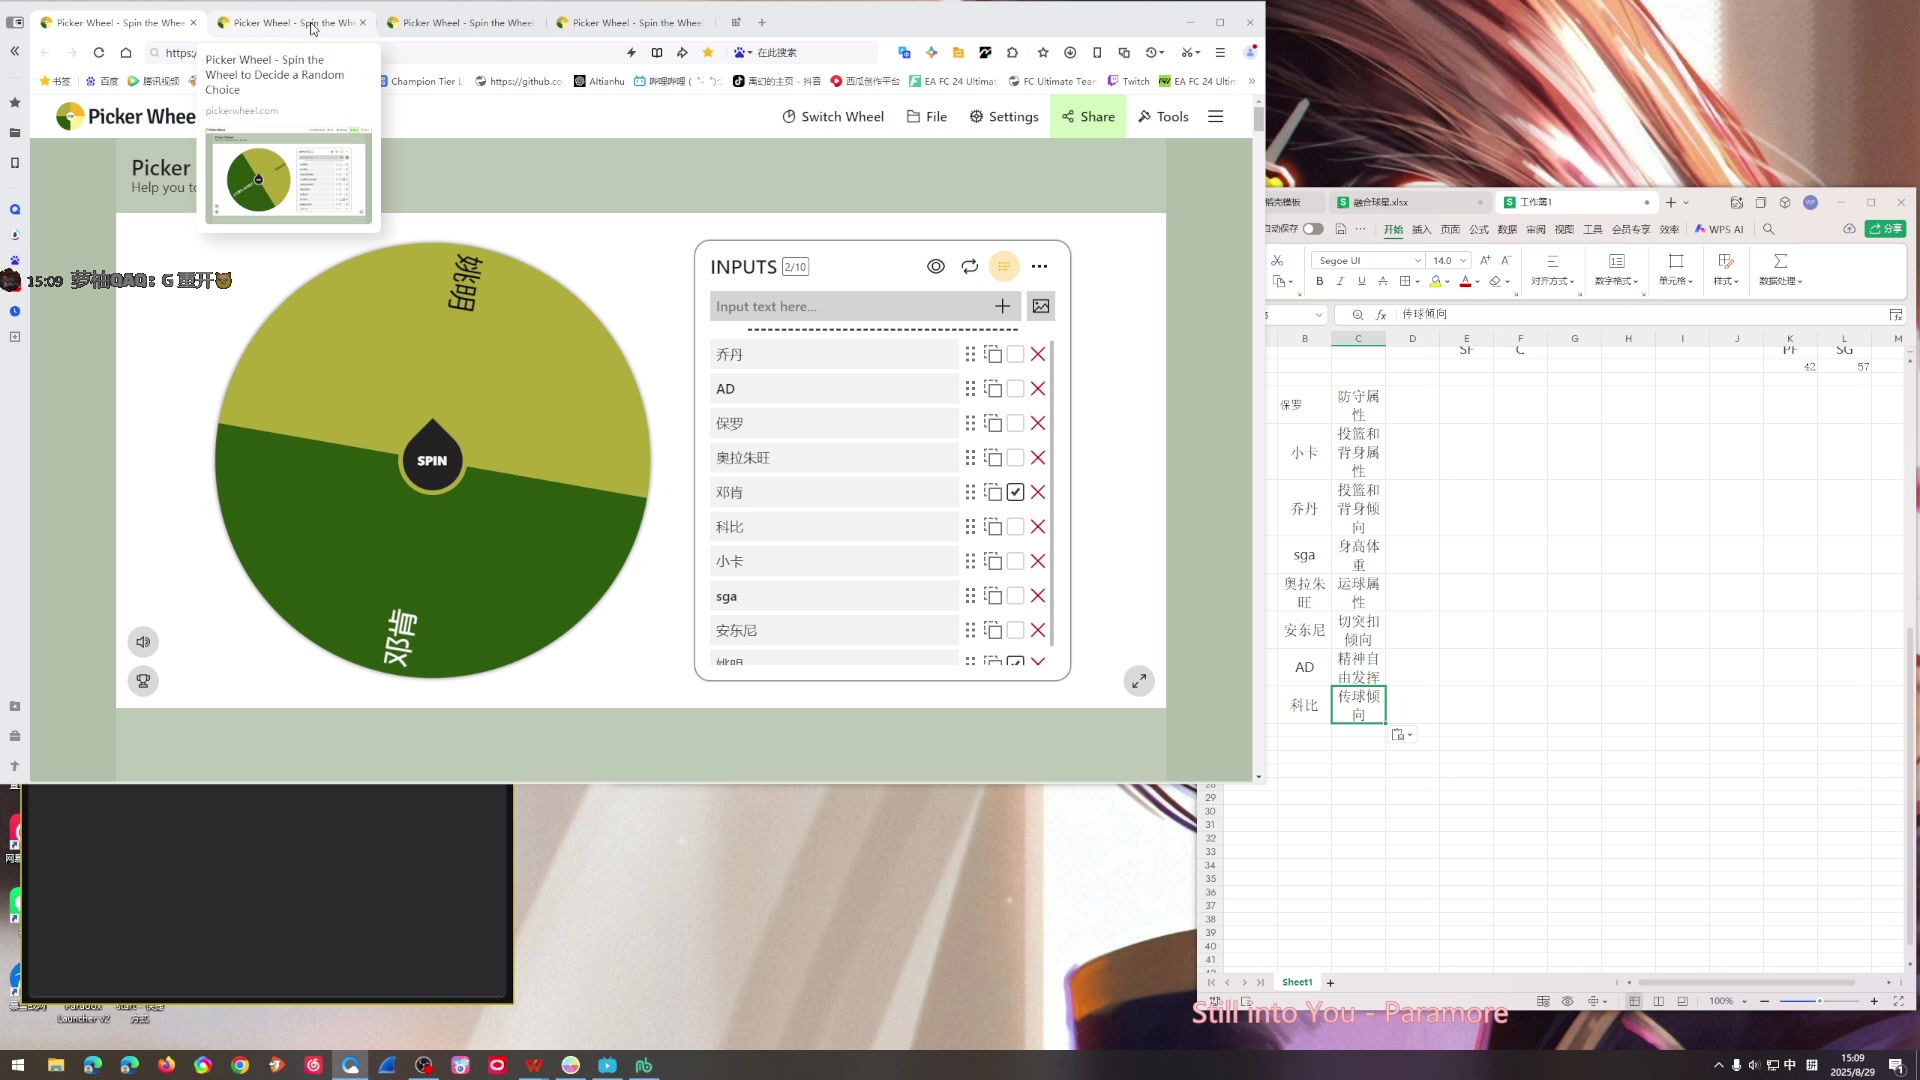Screen dimensions: 1920x1080
Task: Expand the borders dropdown arrow
Action: [1418, 282]
